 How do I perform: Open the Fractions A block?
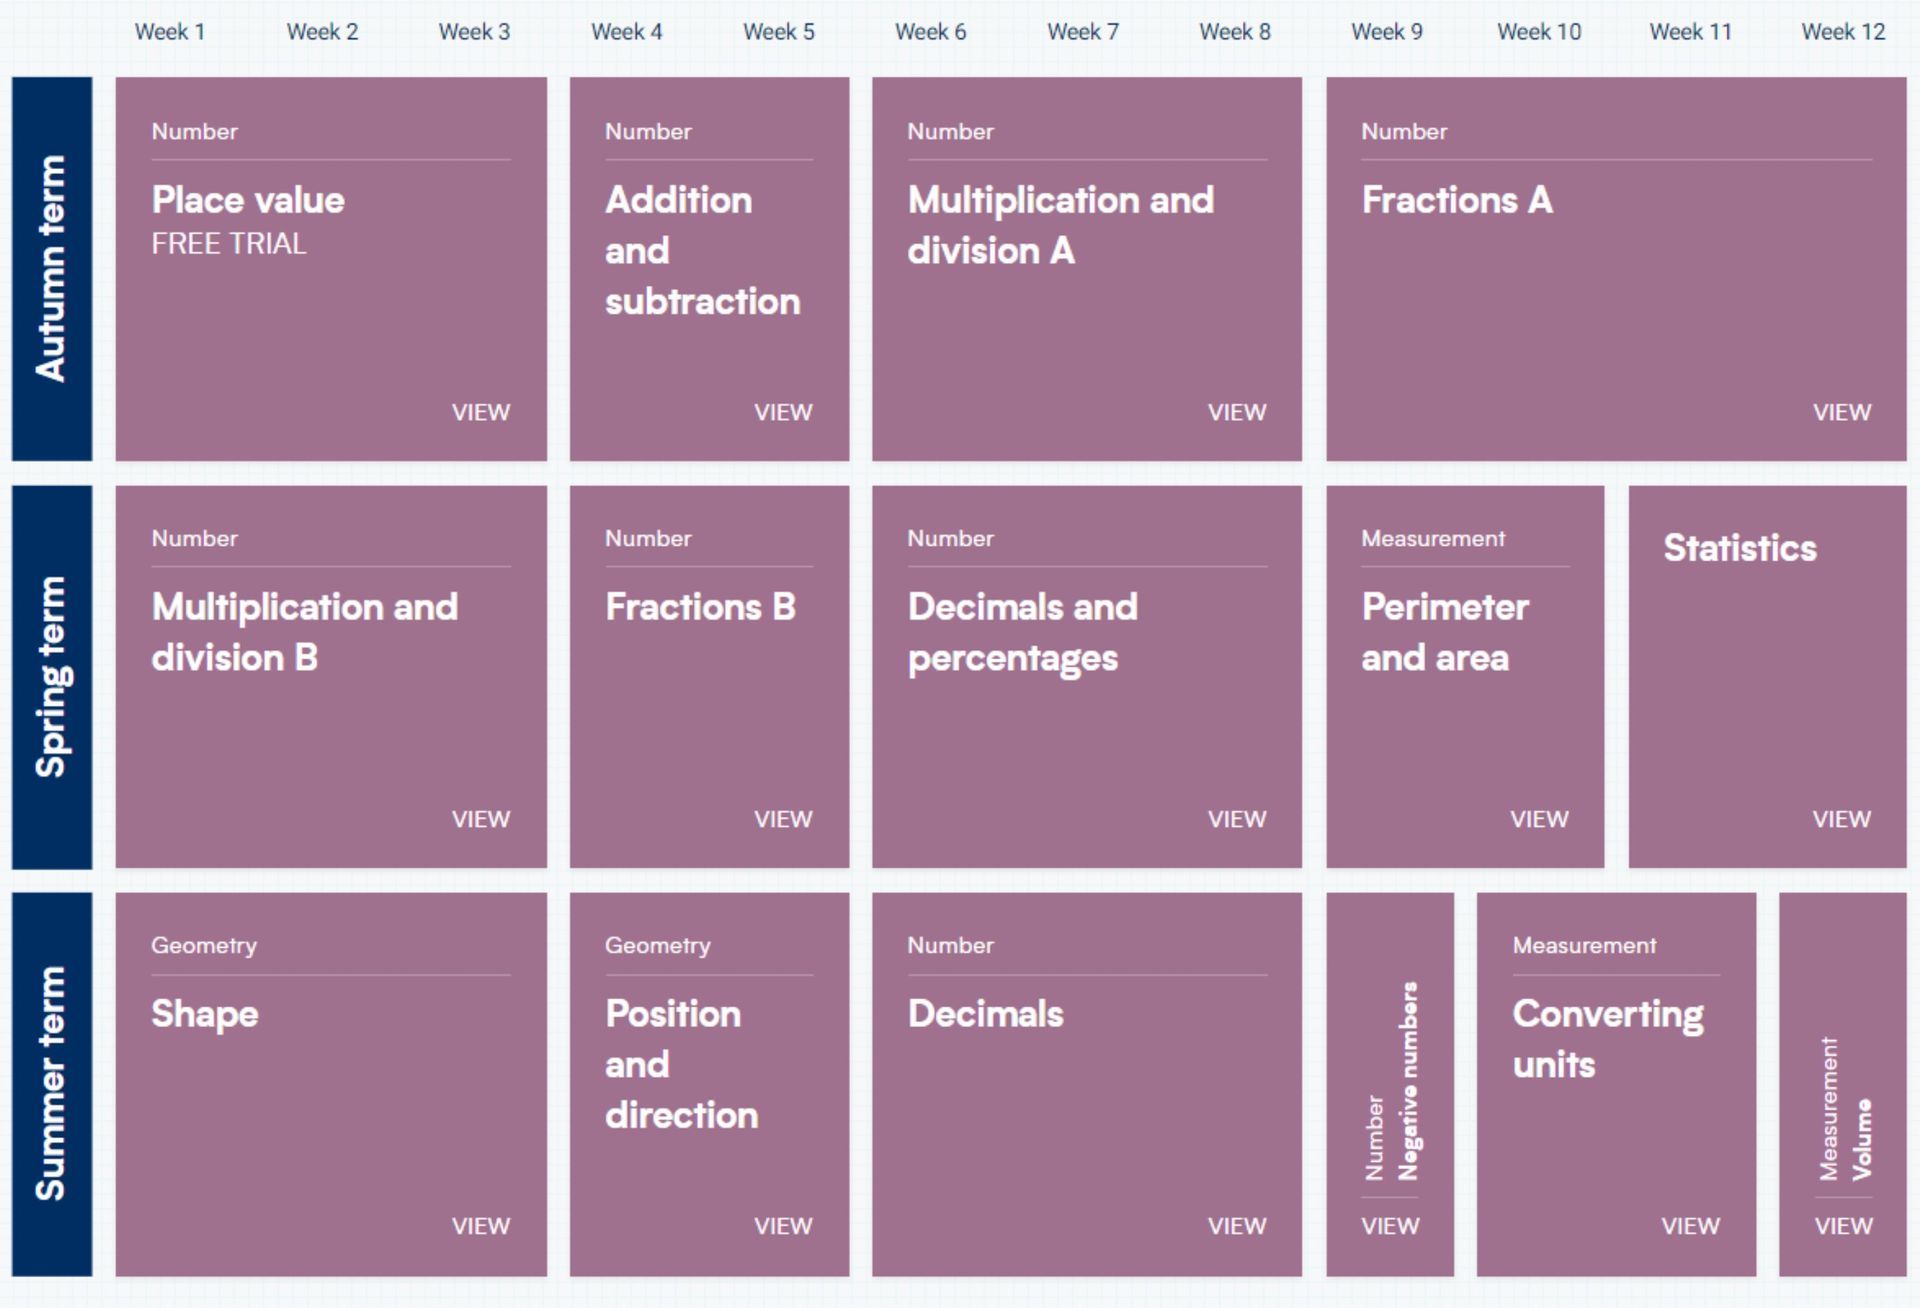point(1616,269)
